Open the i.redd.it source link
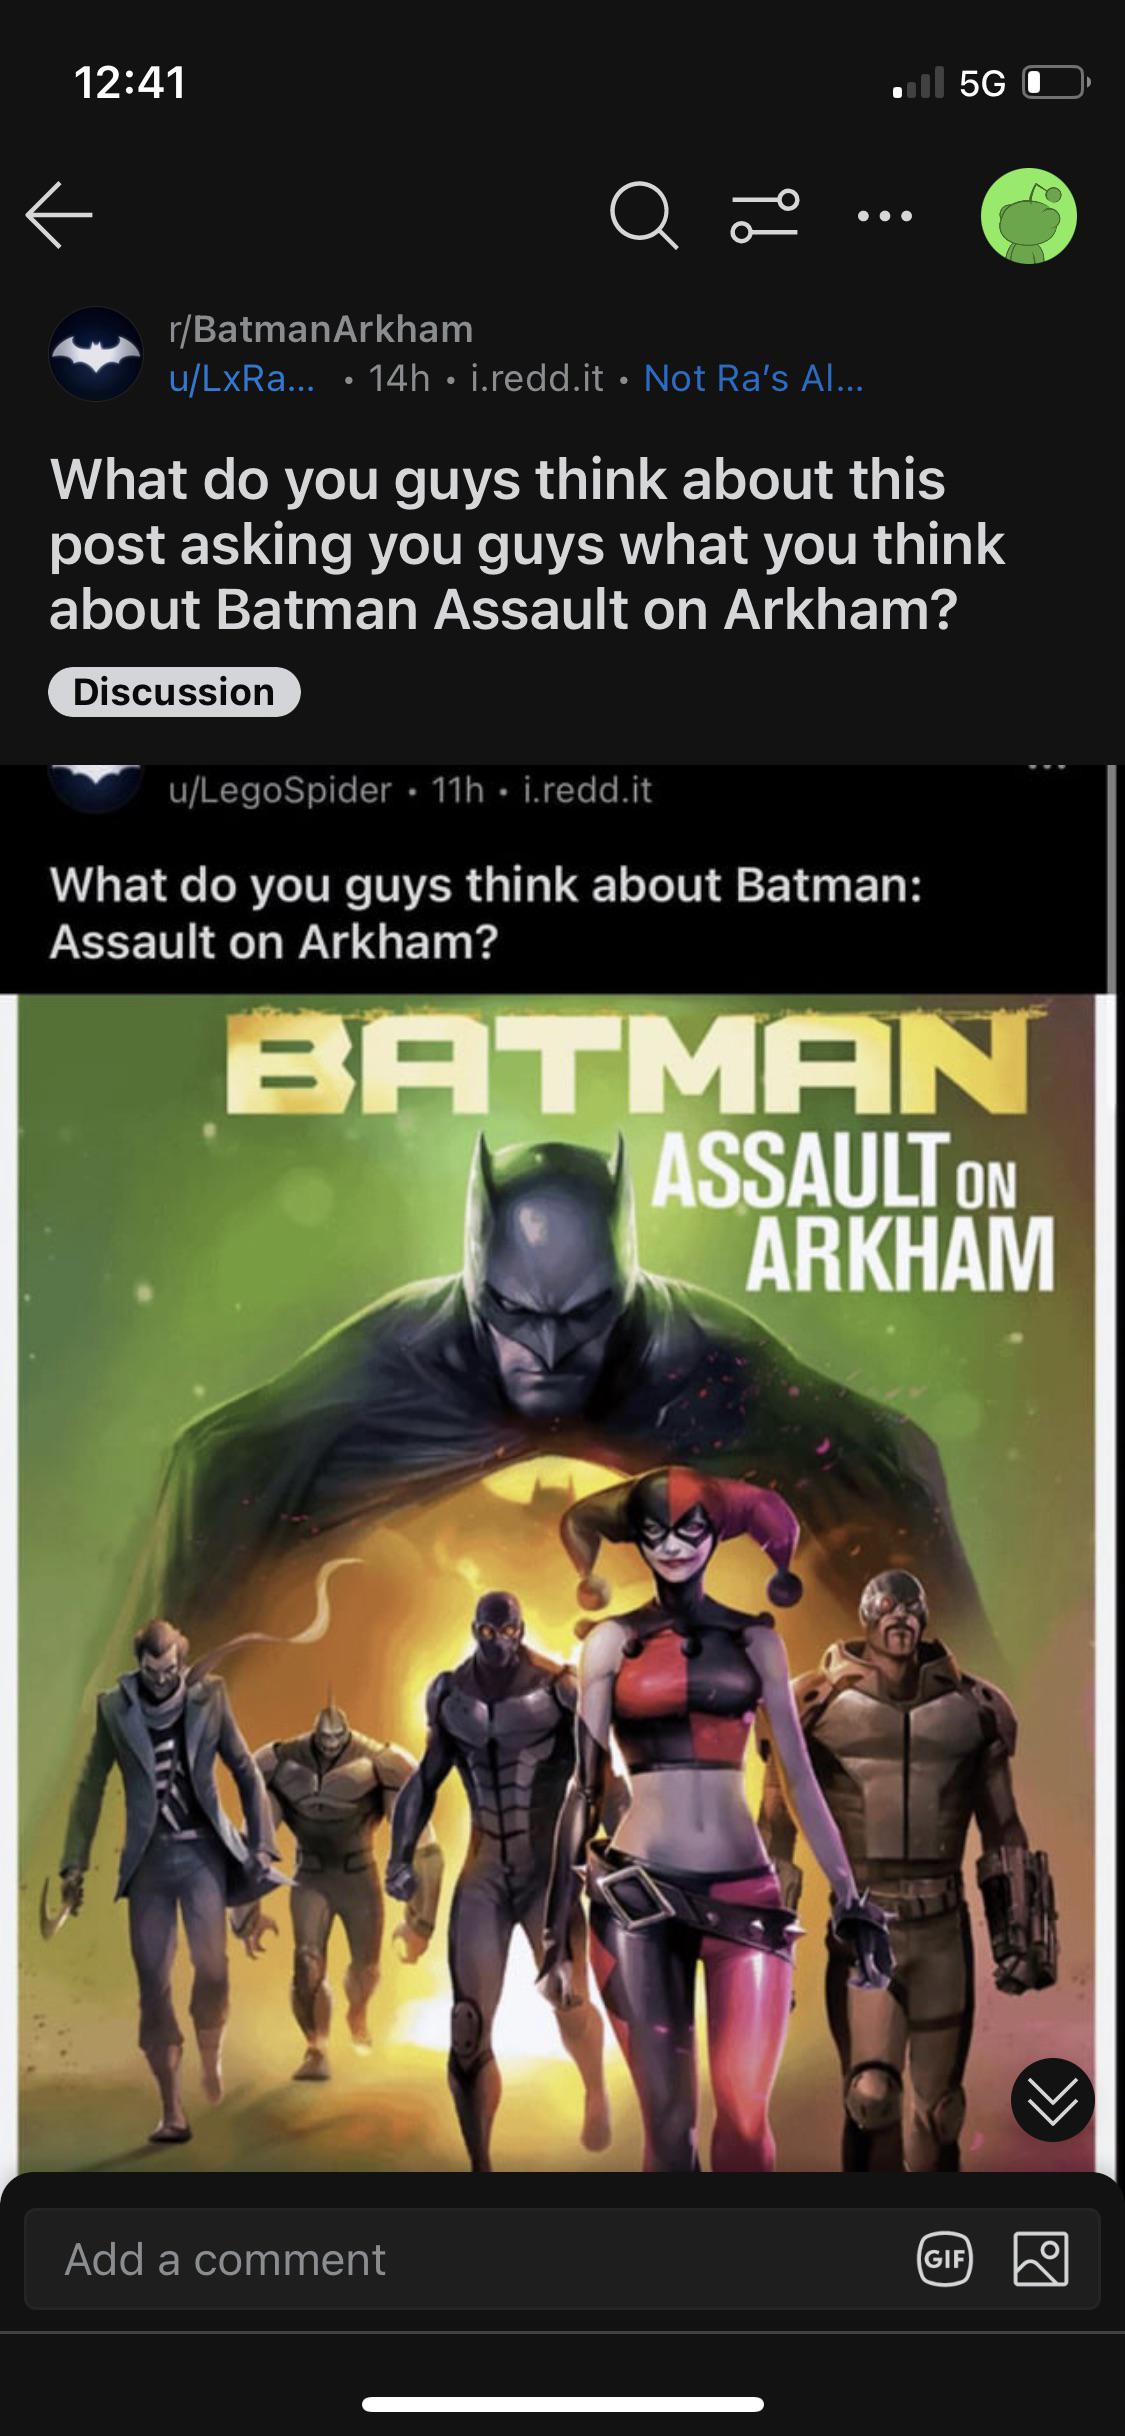1125x2436 pixels. click(x=537, y=378)
